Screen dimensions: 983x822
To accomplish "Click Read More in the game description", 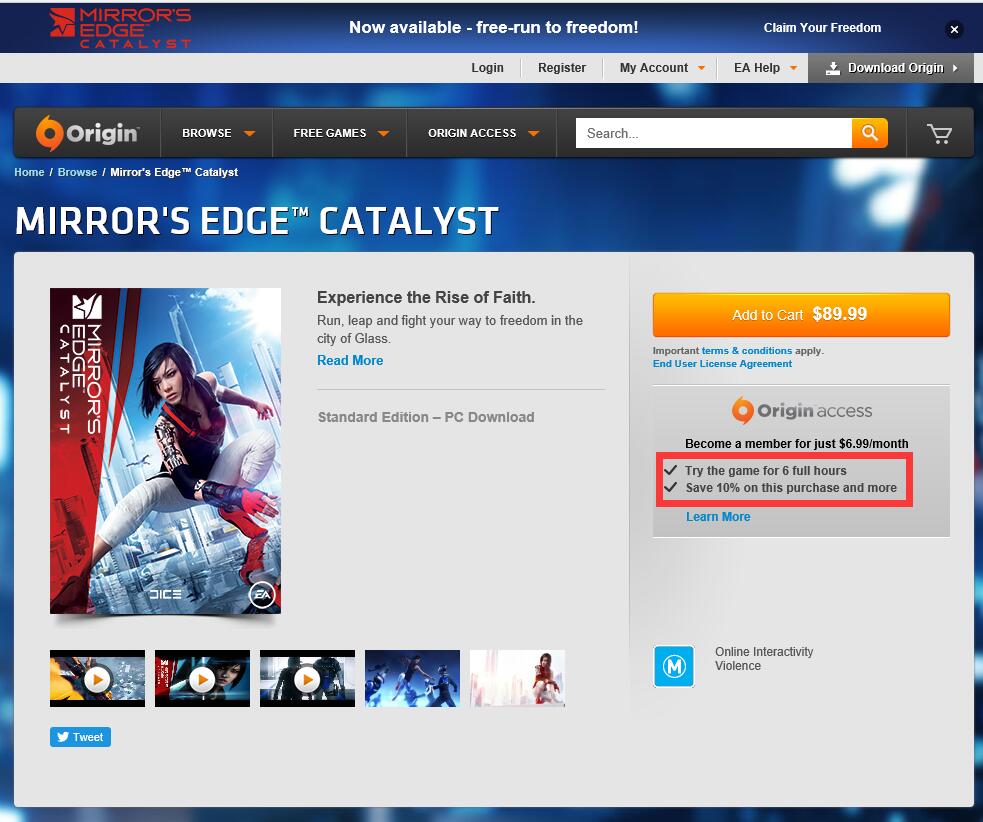I will click(350, 361).
